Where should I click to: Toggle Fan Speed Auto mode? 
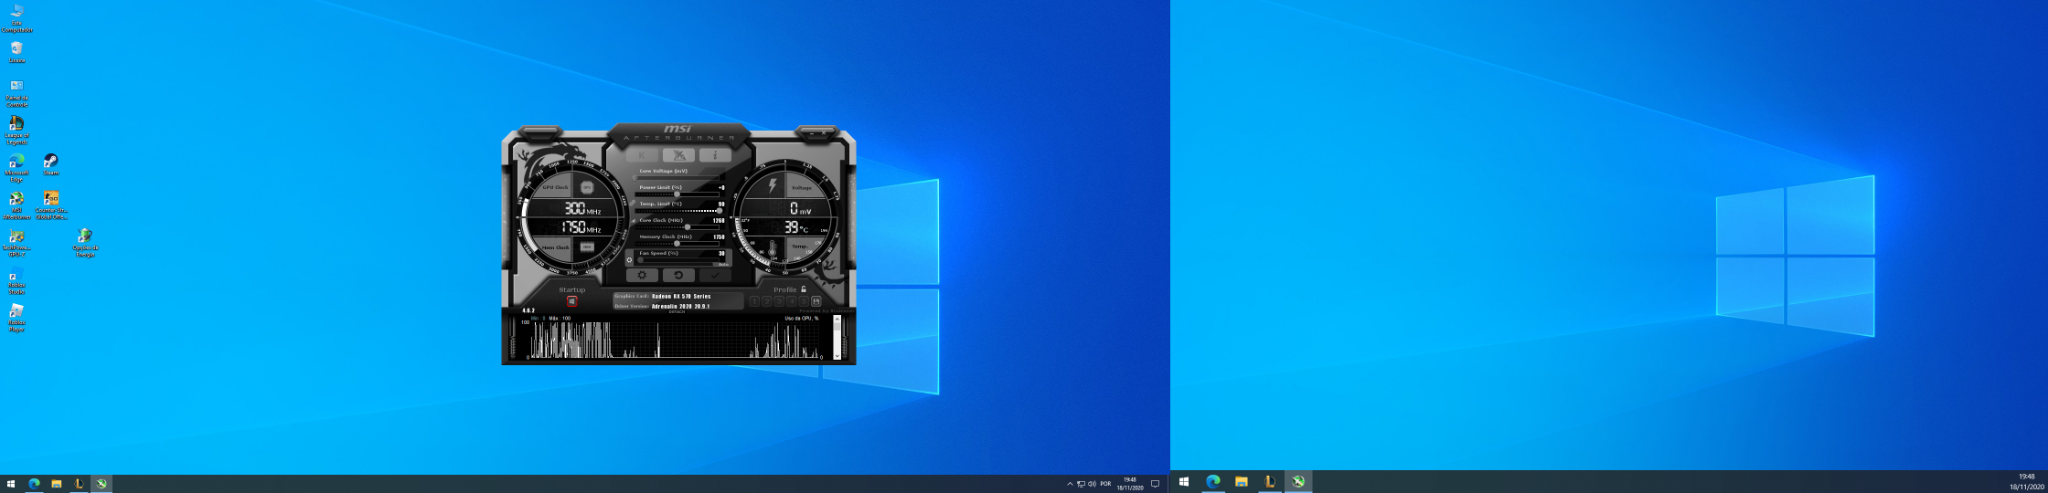tap(723, 264)
